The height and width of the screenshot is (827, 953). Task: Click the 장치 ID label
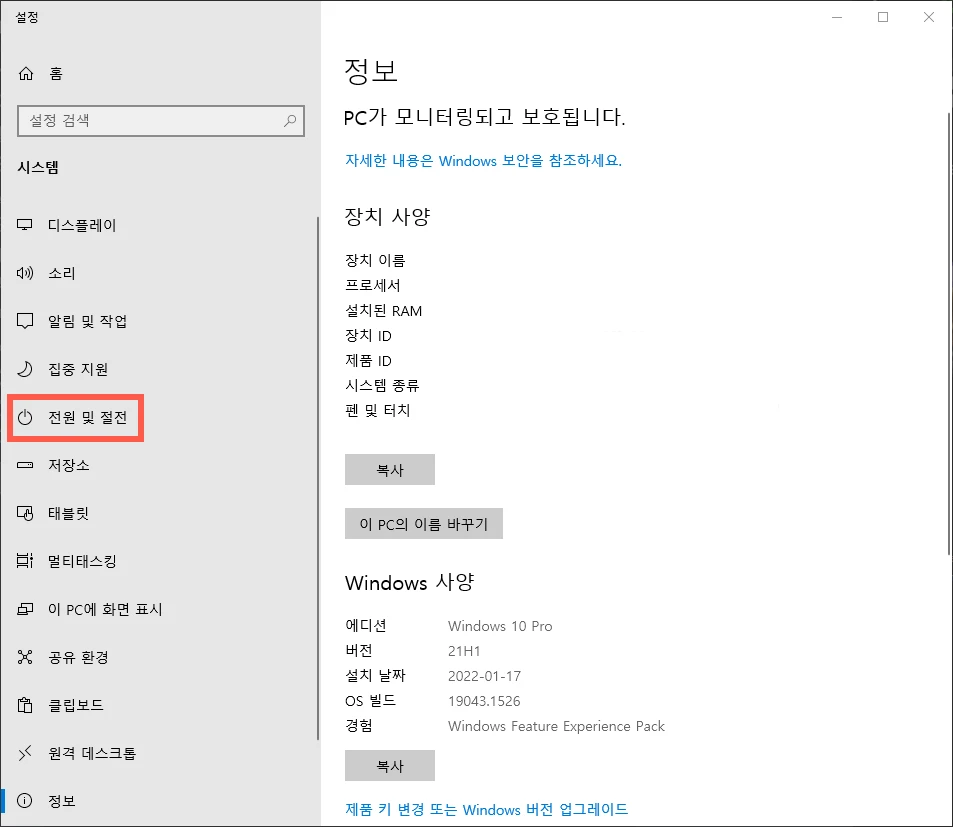tap(368, 335)
